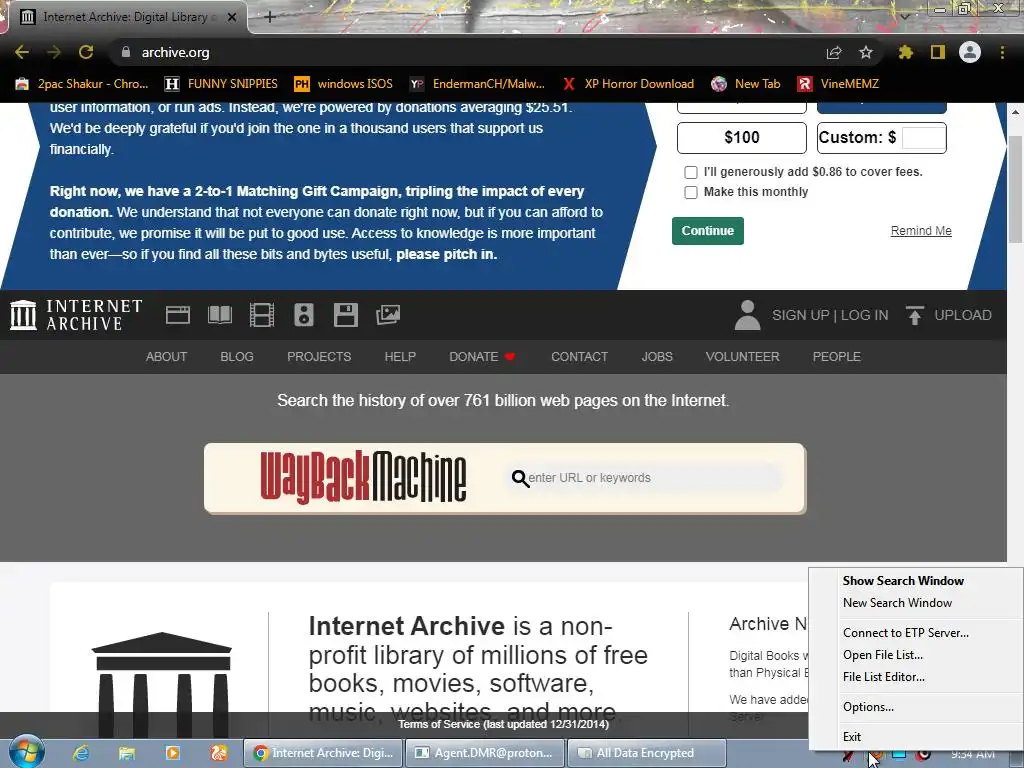Image resolution: width=1024 pixels, height=768 pixels.
Task: Check the add $0.86 to cover fees box
Action: 690,172
